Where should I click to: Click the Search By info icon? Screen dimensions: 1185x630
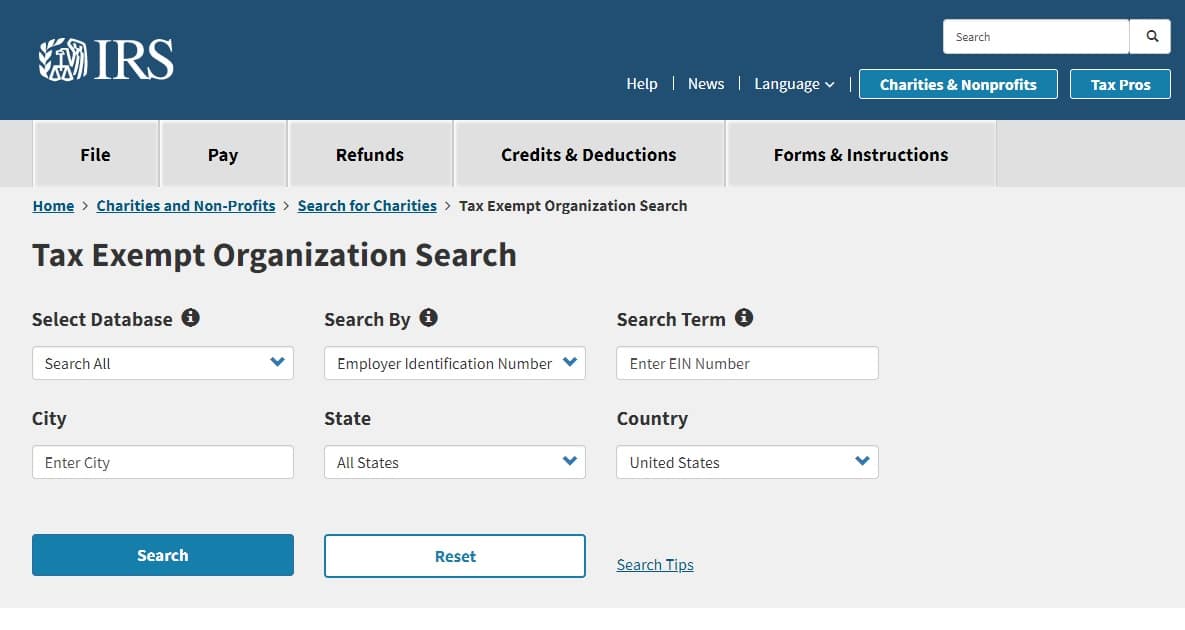pos(429,317)
